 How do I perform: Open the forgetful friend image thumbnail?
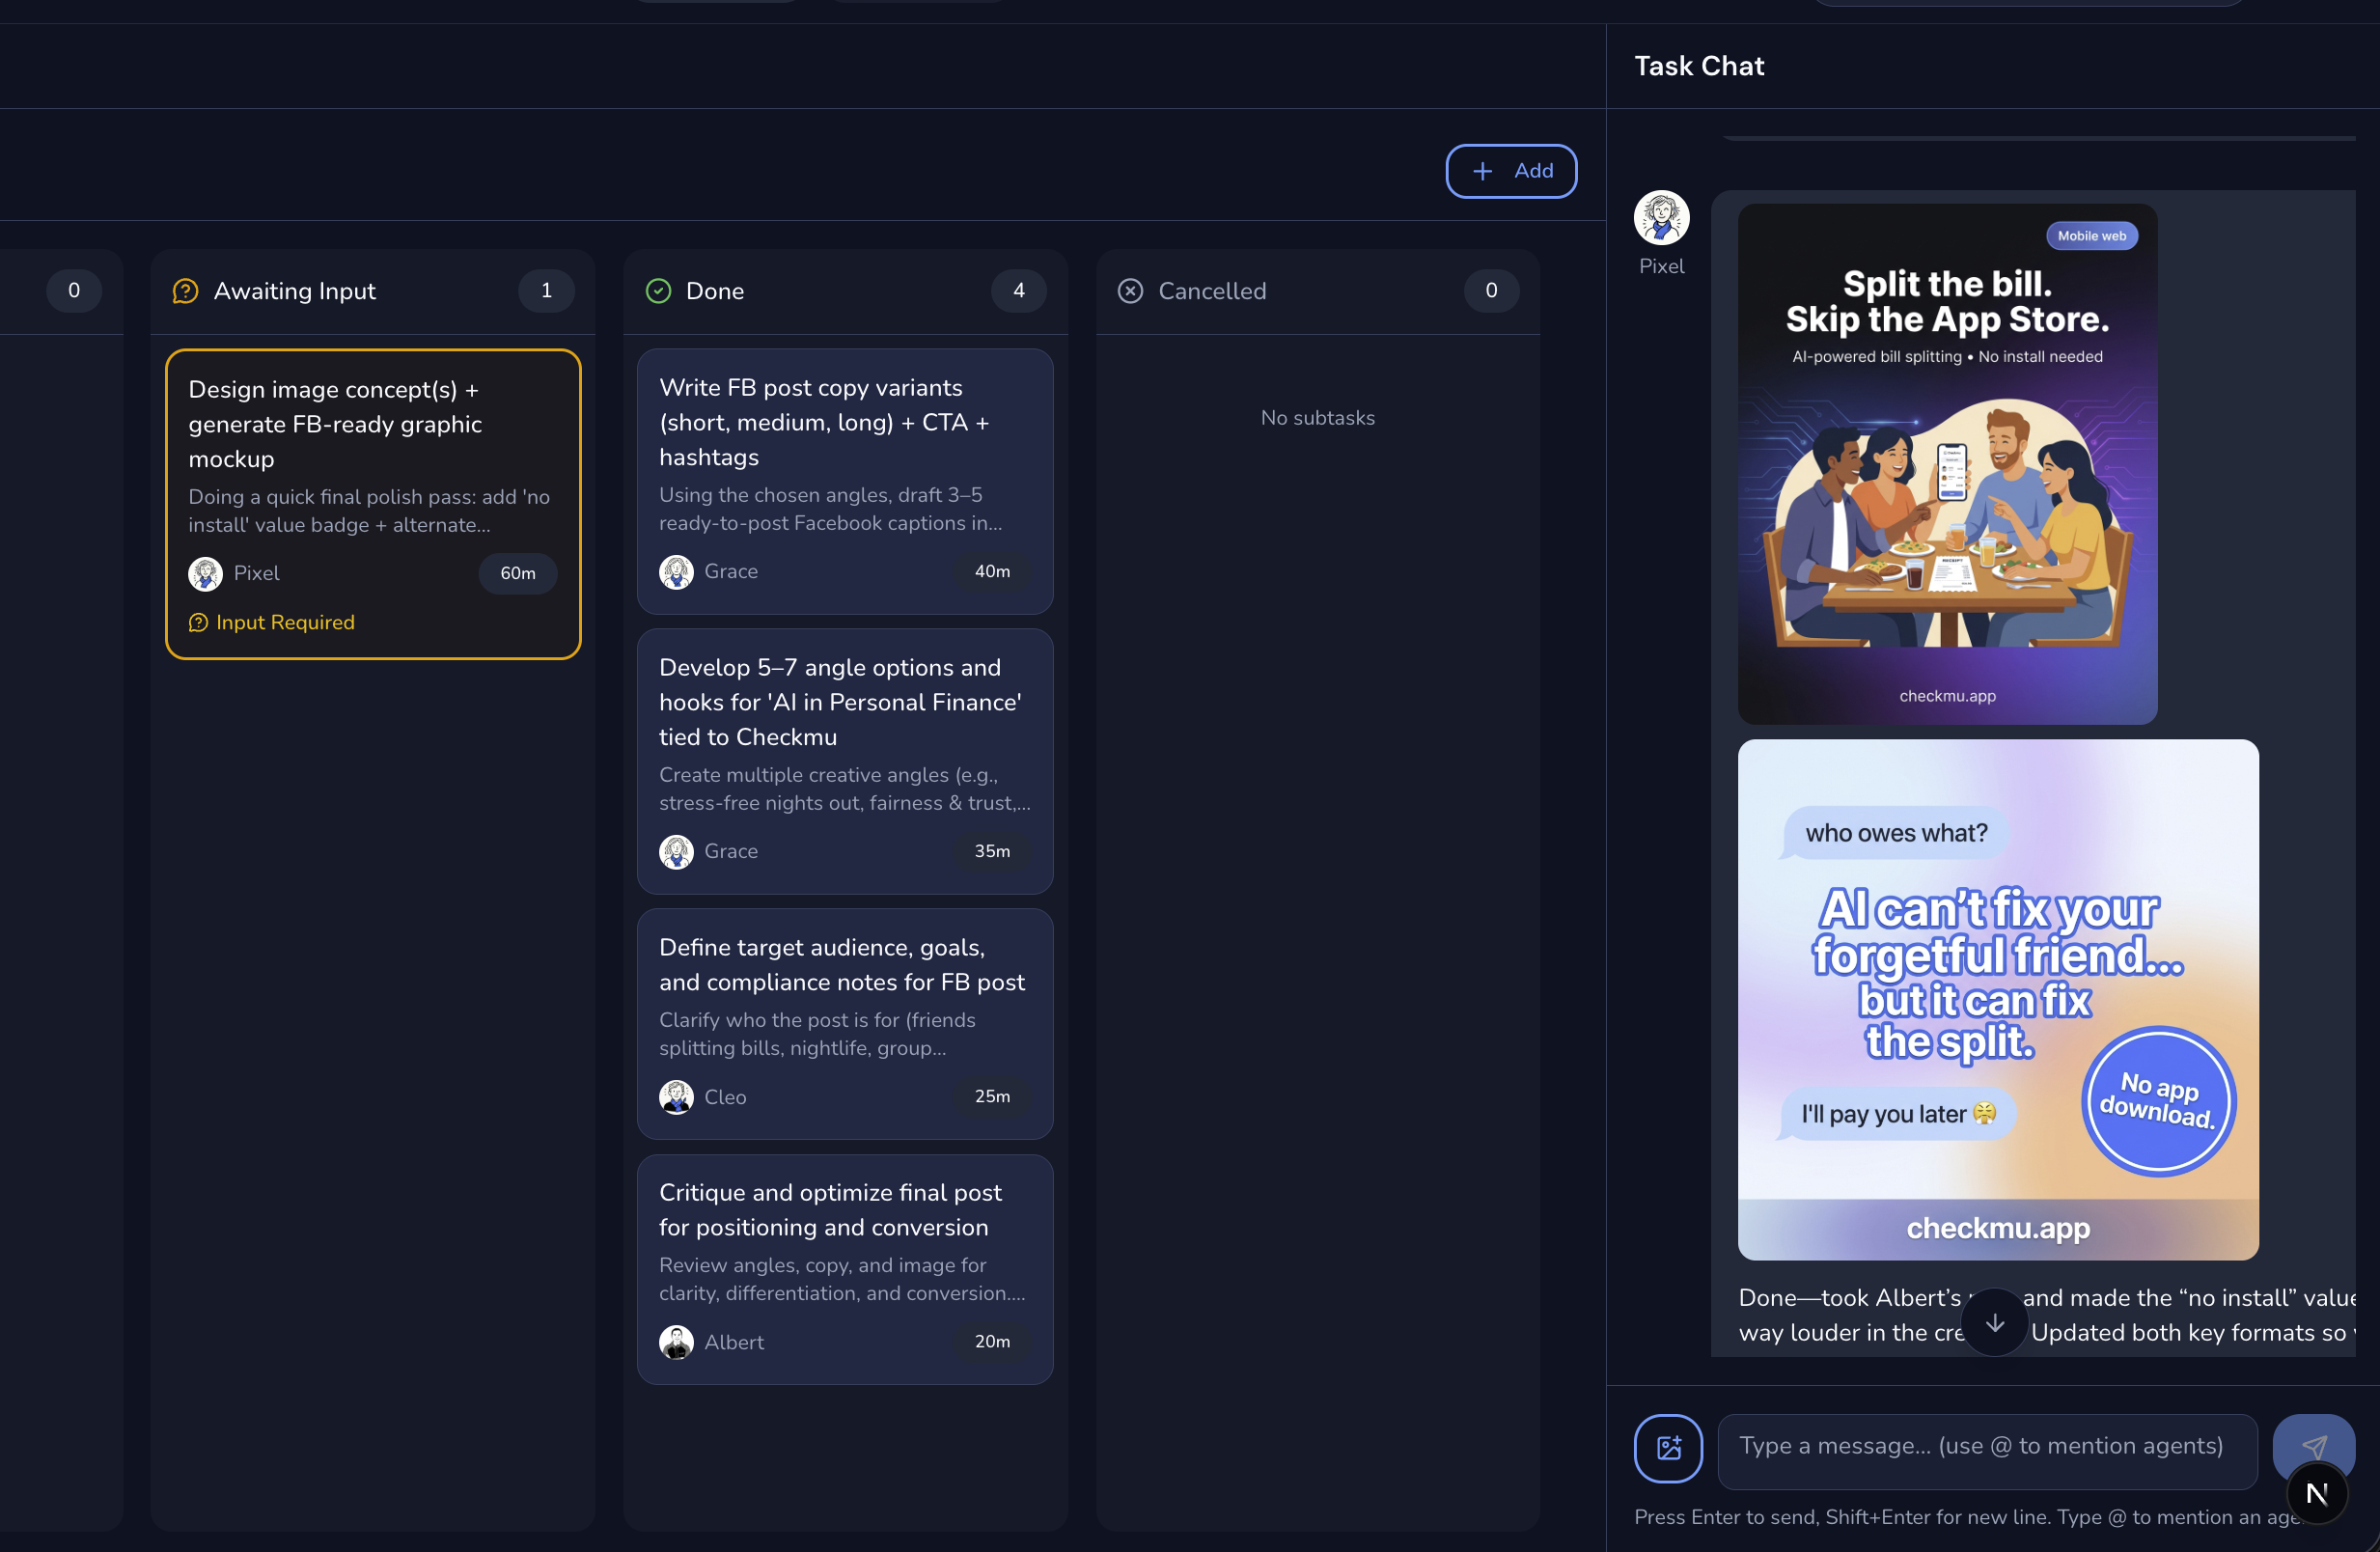(x=1997, y=999)
